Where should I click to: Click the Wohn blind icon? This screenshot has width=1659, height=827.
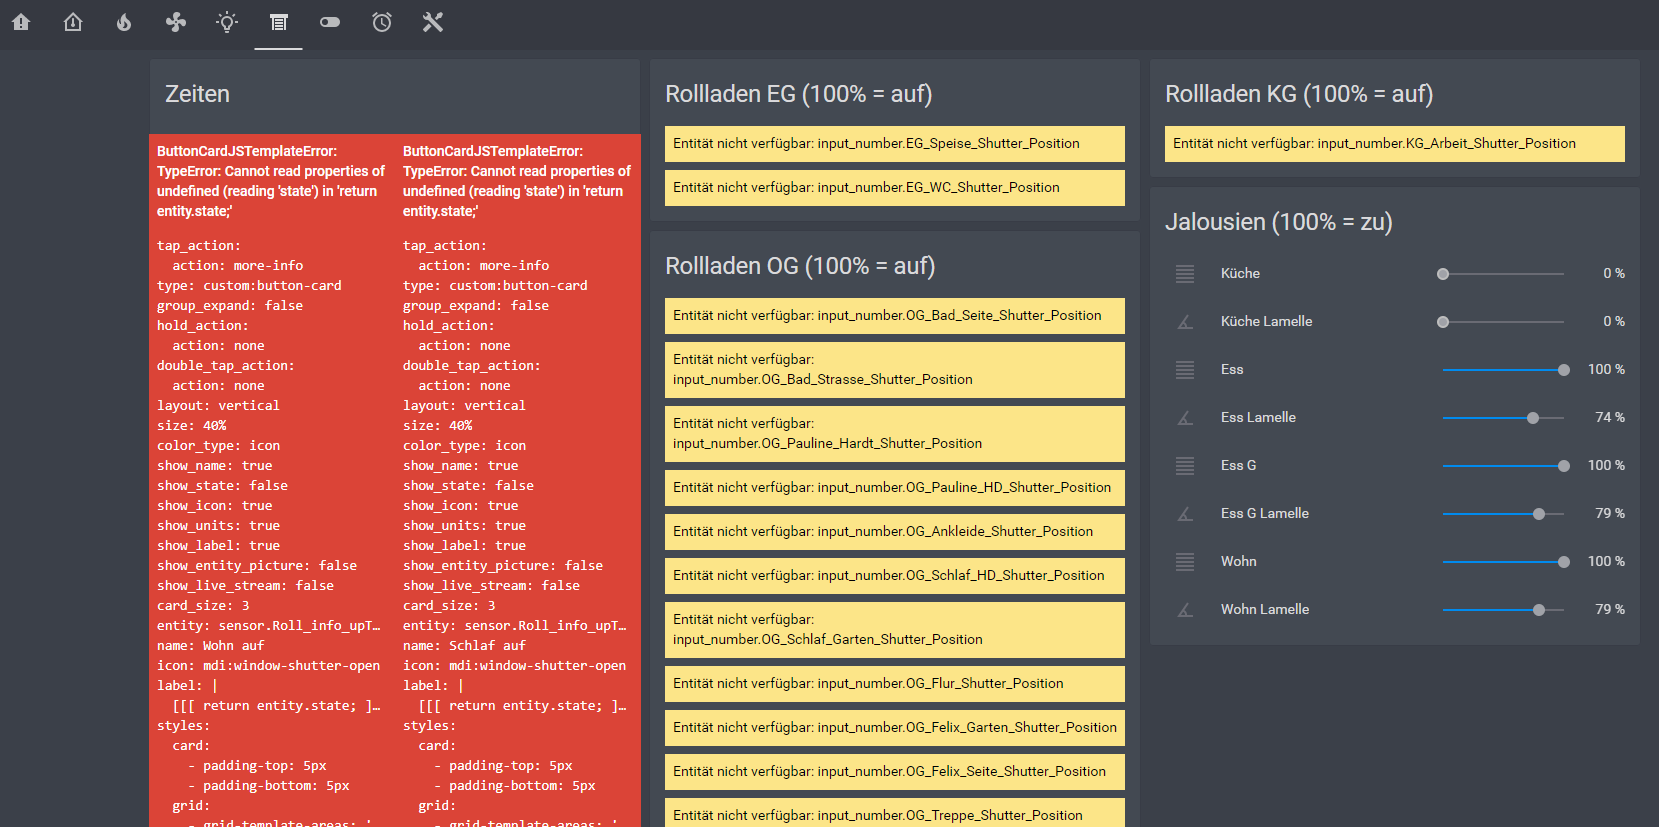[1185, 561]
